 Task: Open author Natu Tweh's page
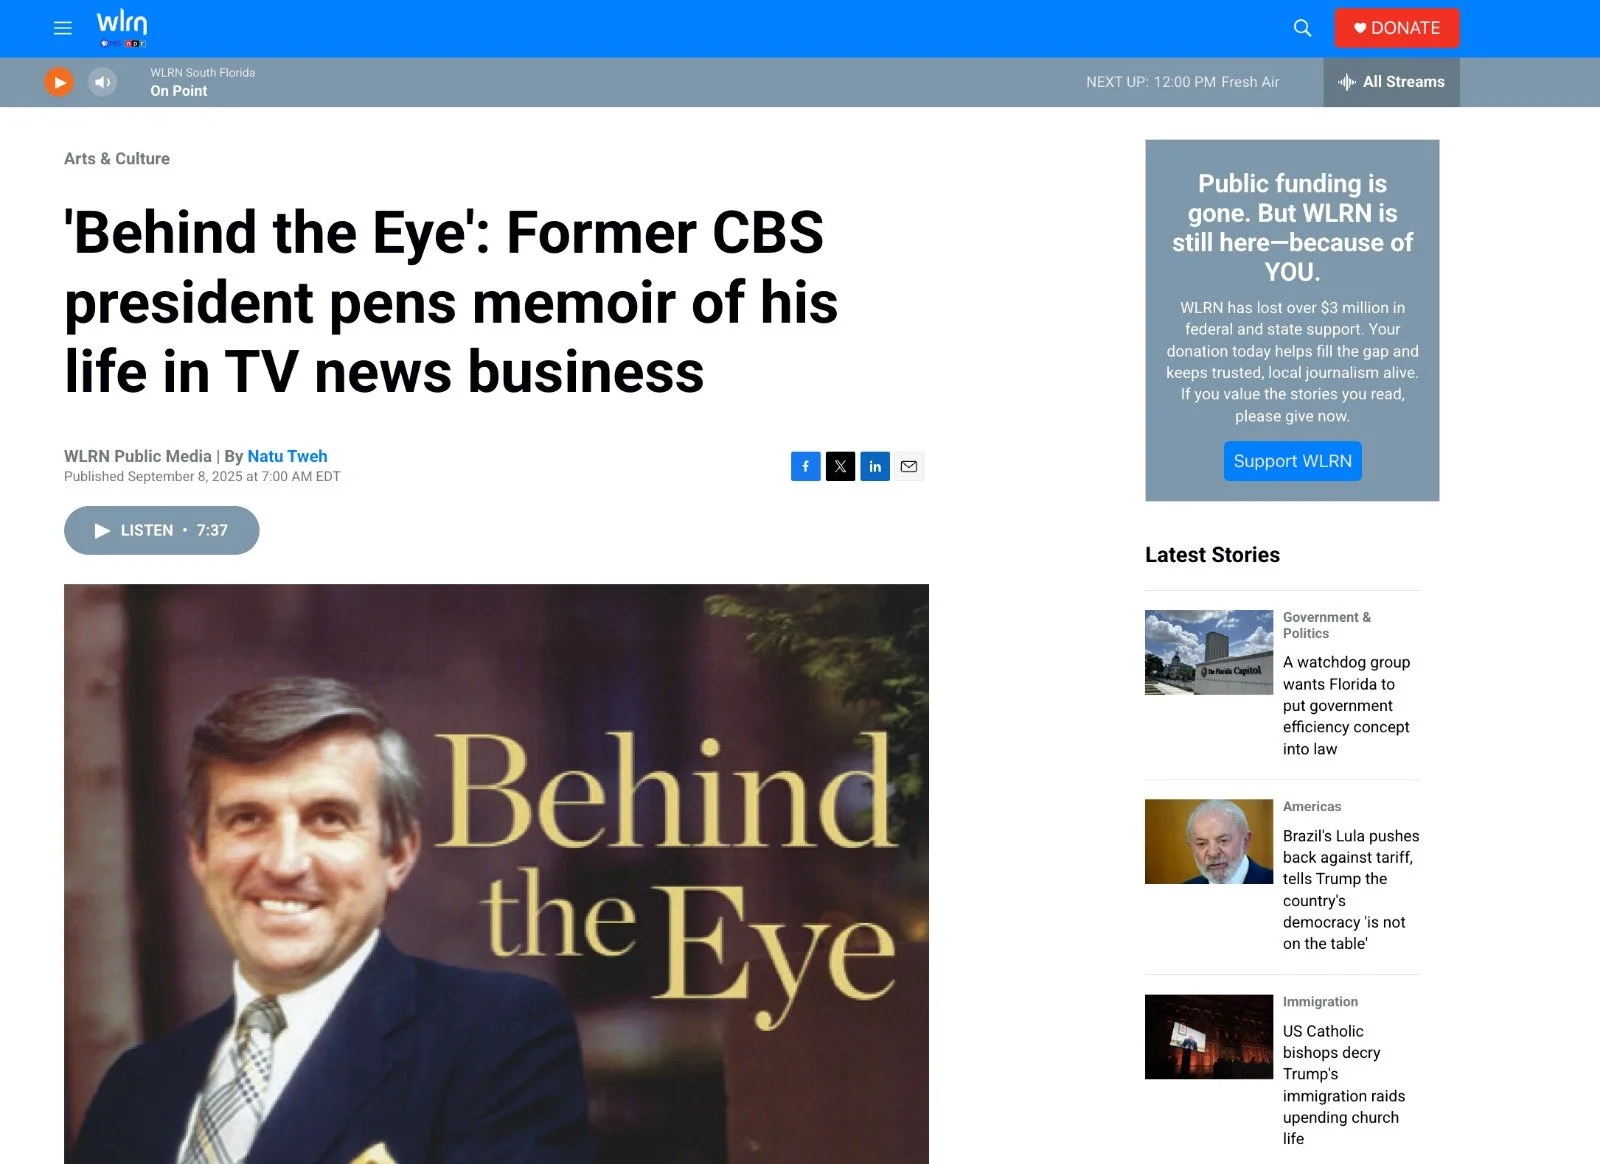click(287, 456)
